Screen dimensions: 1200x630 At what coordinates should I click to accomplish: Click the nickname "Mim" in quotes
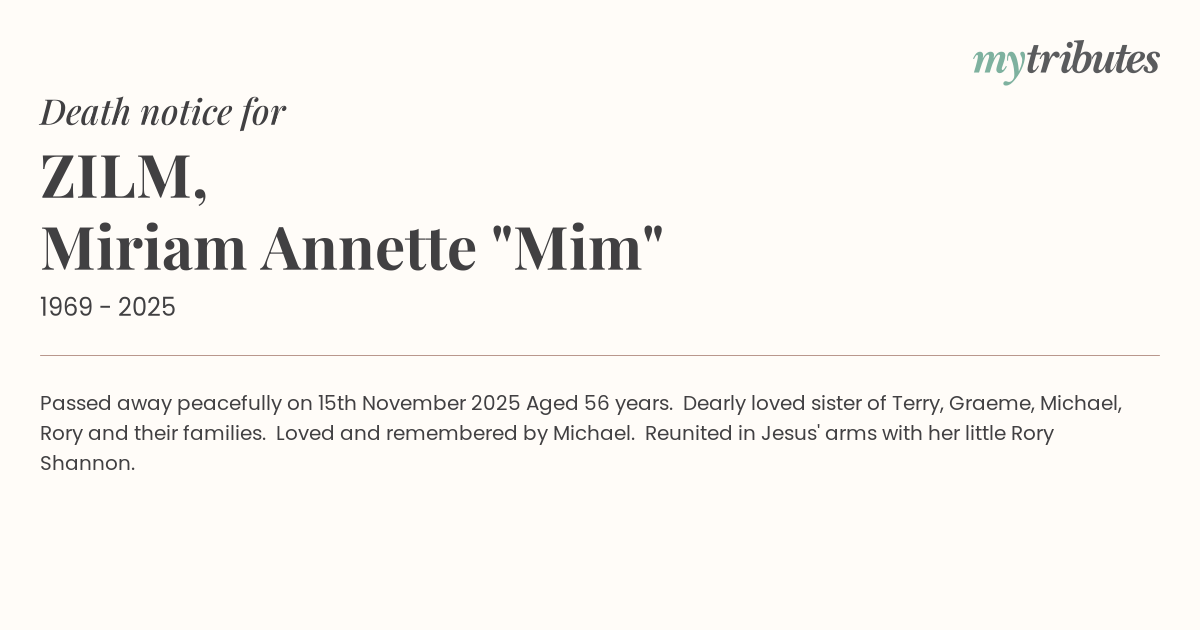tap(578, 248)
